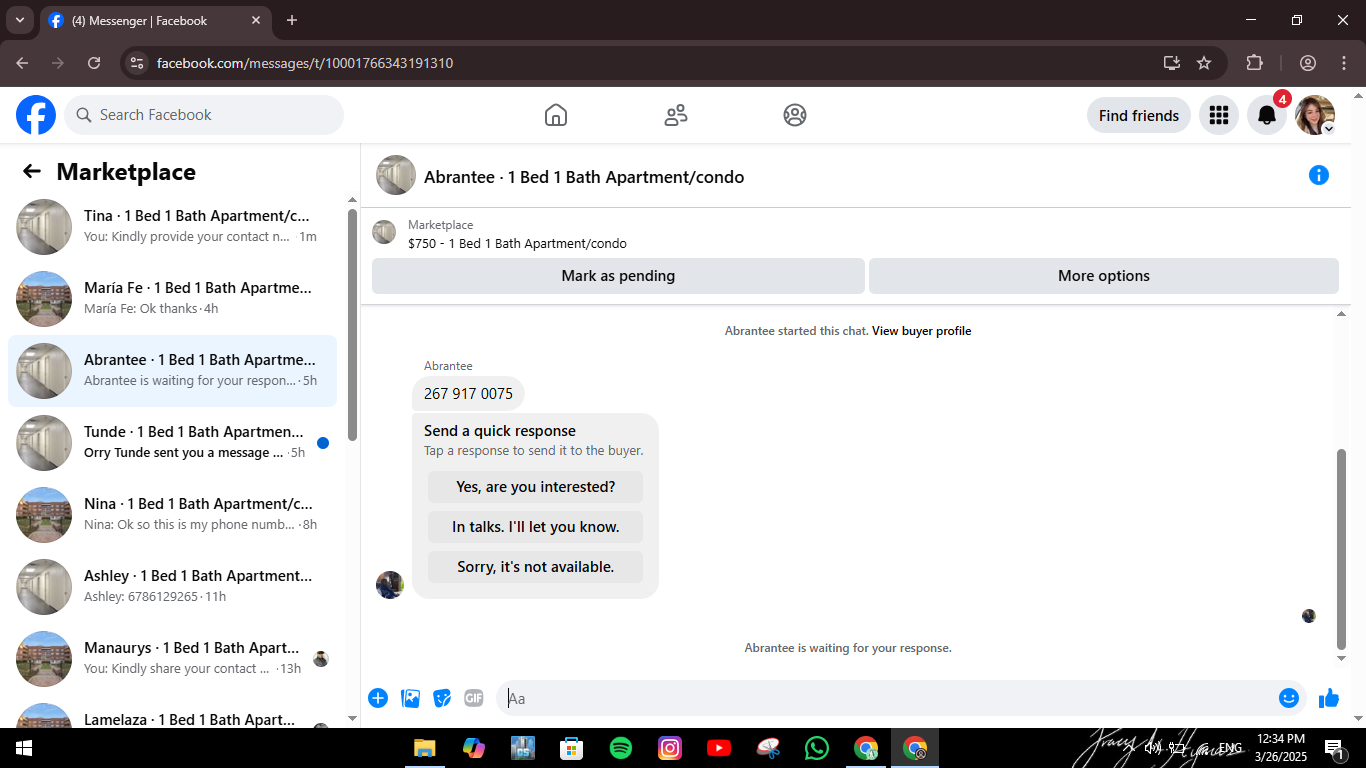Click the browser address bar URL
Screen dimensions: 1366x768
click(x=305, y=63)
